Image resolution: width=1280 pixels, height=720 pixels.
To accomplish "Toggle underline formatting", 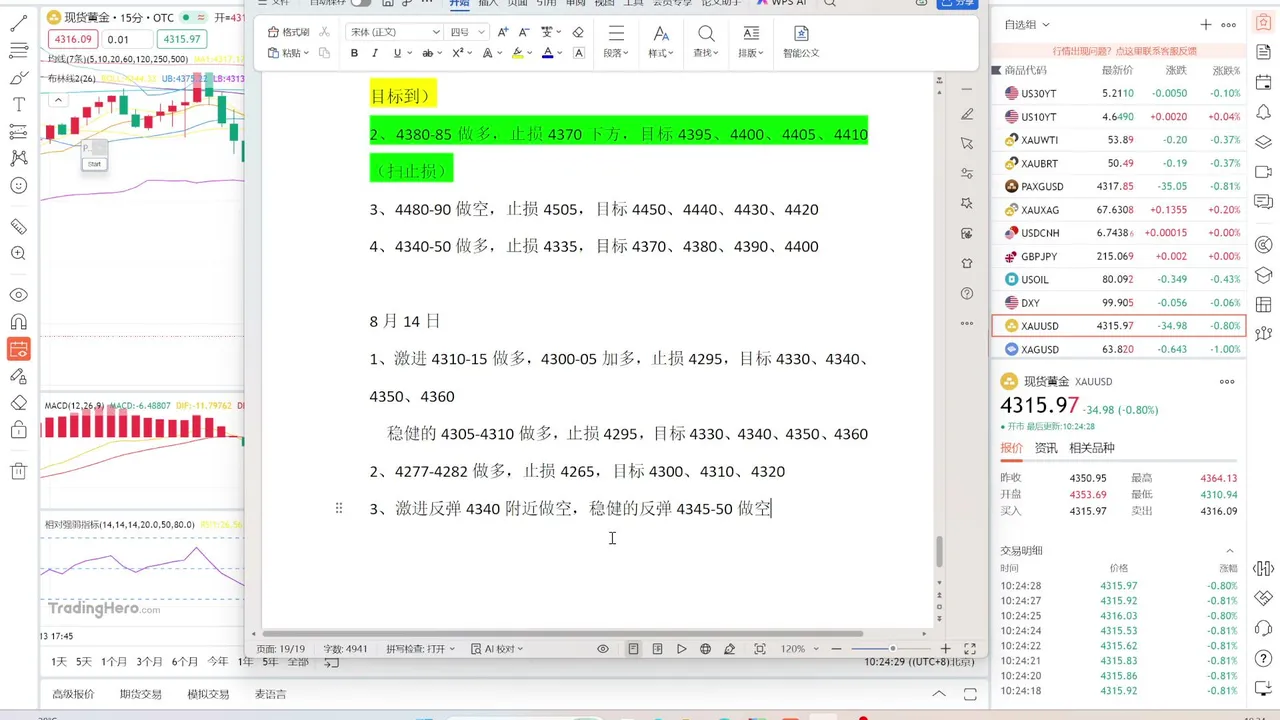I will point(397,53).
